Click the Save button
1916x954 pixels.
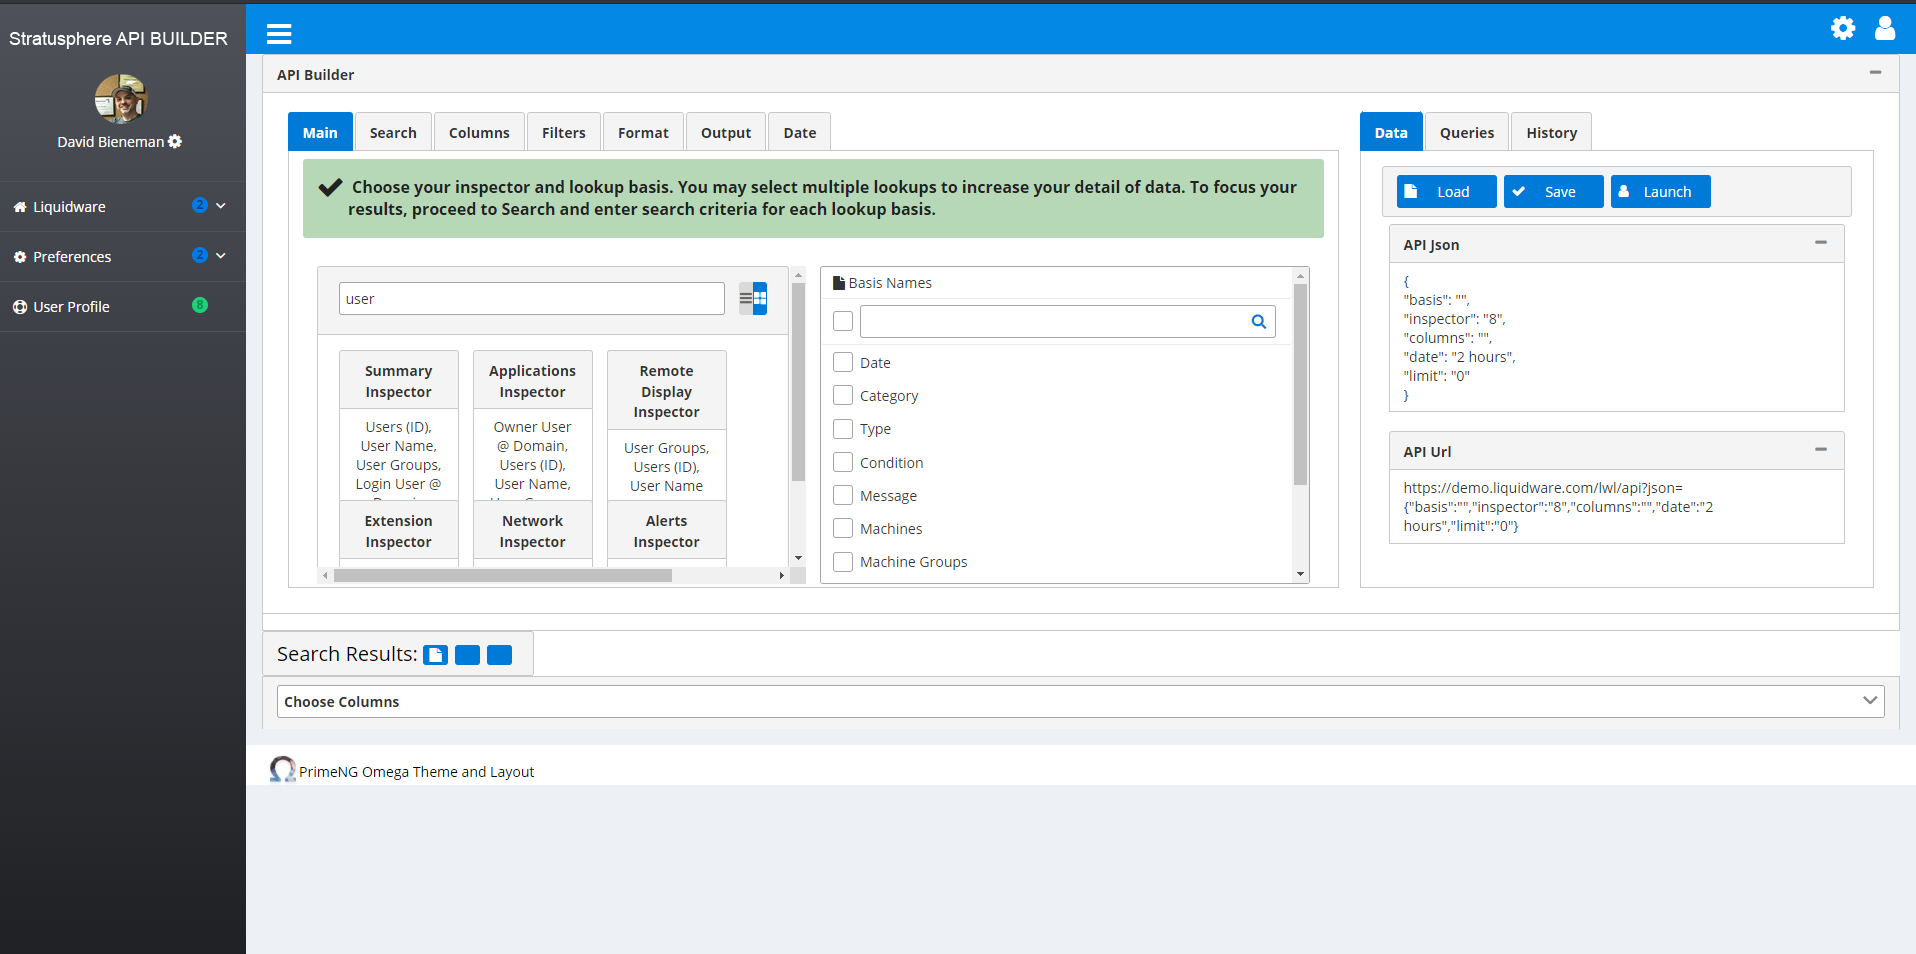click(1554, 191)
